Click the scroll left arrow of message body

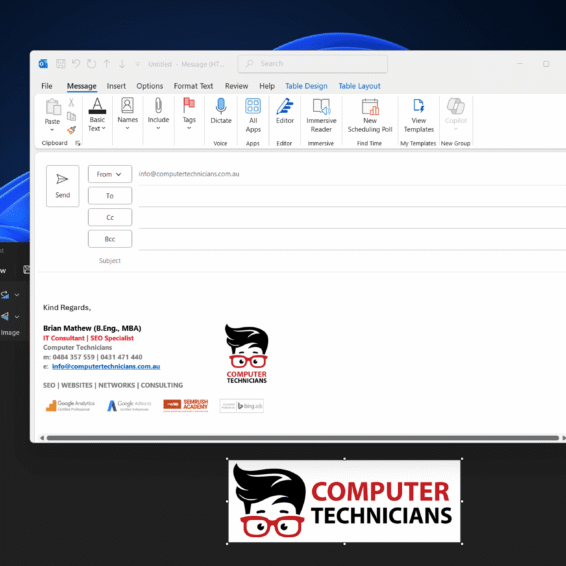[42, 438]
